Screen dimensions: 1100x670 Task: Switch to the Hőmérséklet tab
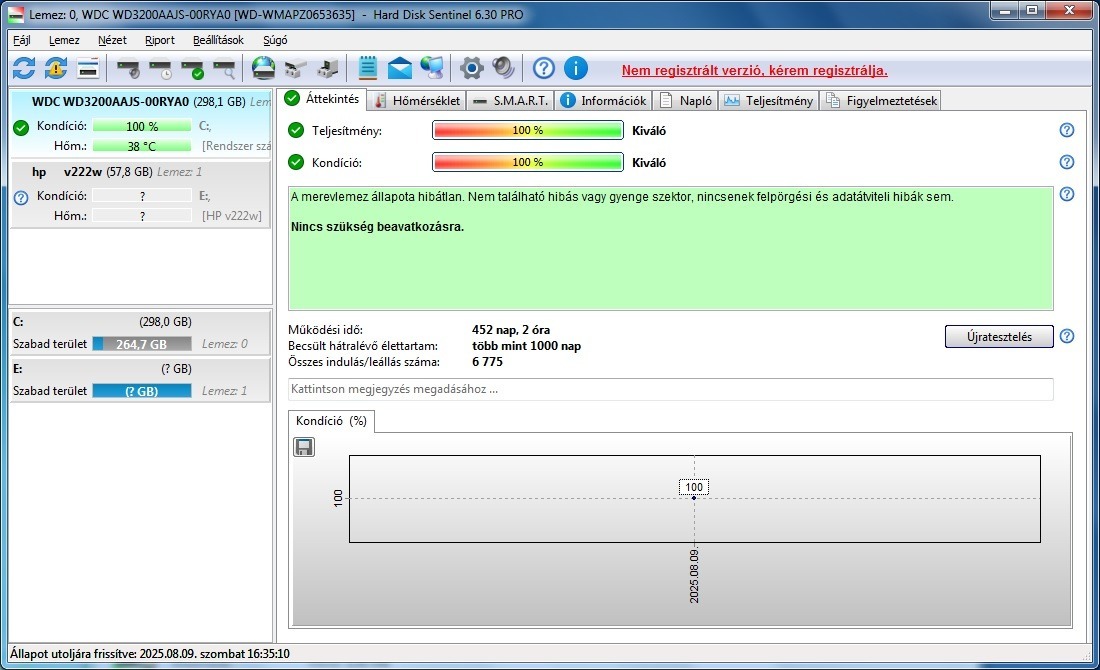click(417, 100)
